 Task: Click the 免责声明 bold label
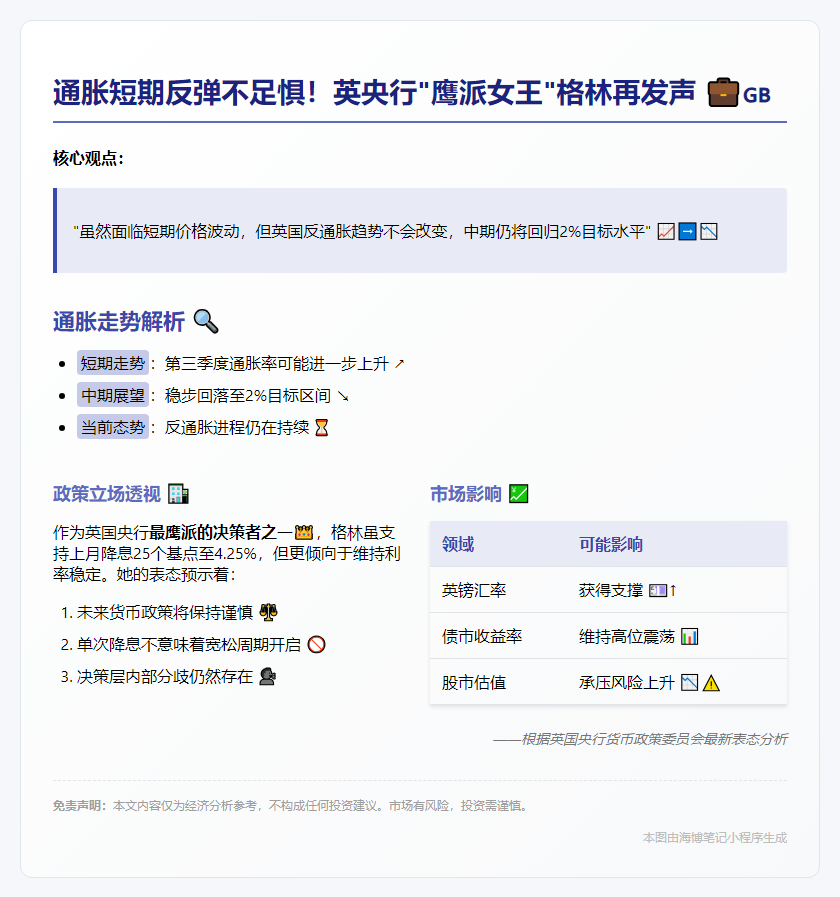coord(80,805)
